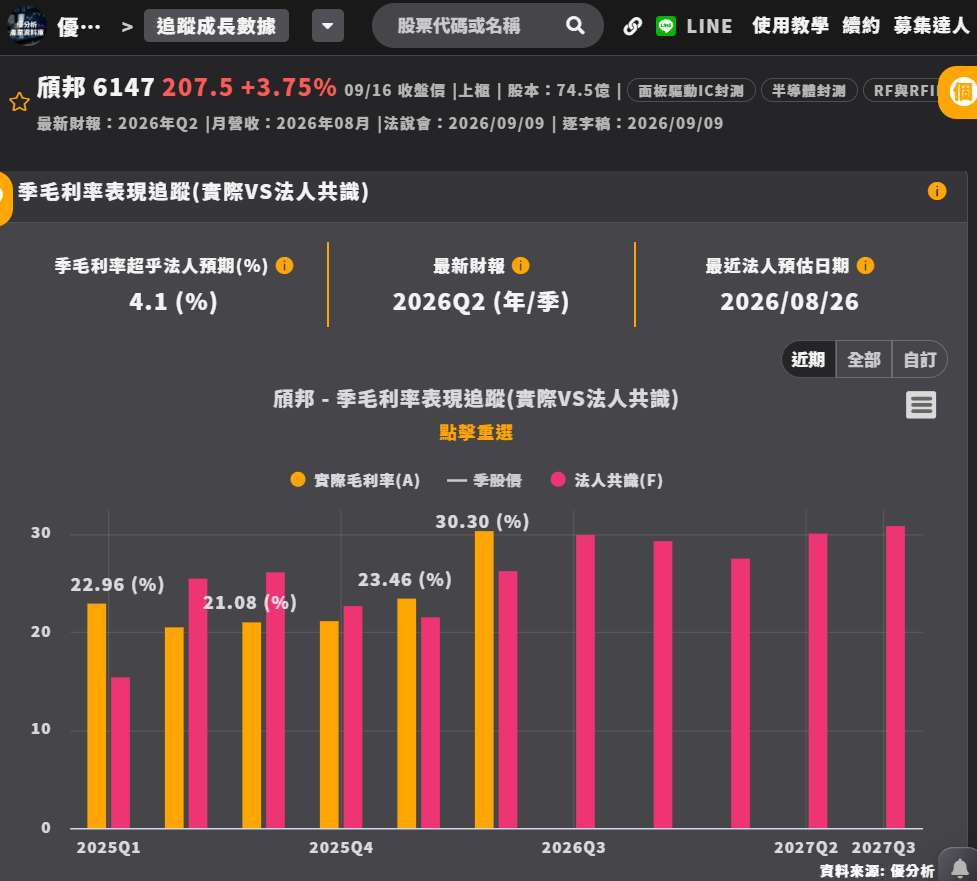This screenshot has width=977, height=881.
Task: Select the 全部 range tab
Action: (x=864, y=360)
